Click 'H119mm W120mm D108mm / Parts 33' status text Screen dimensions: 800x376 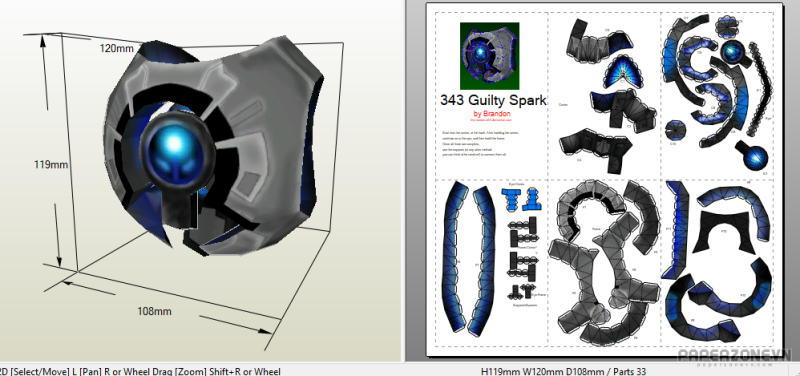[564, 371]
